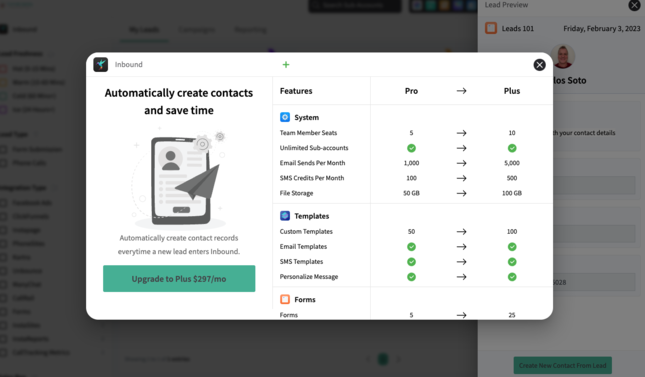Click Automatically create contacts and save time heading
This screenshot has height=377, width=645.
[179, 102]
